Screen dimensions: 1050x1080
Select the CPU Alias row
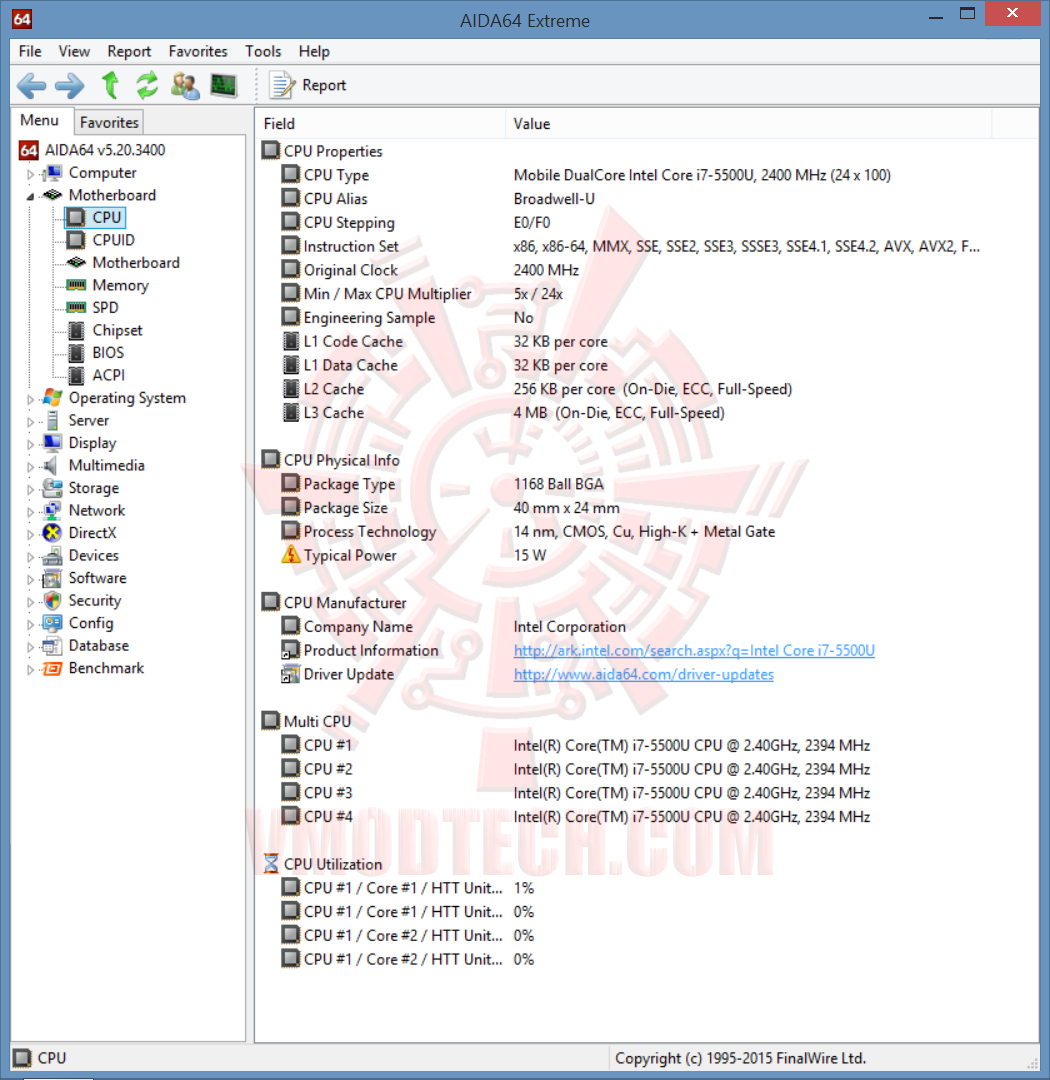646,198
